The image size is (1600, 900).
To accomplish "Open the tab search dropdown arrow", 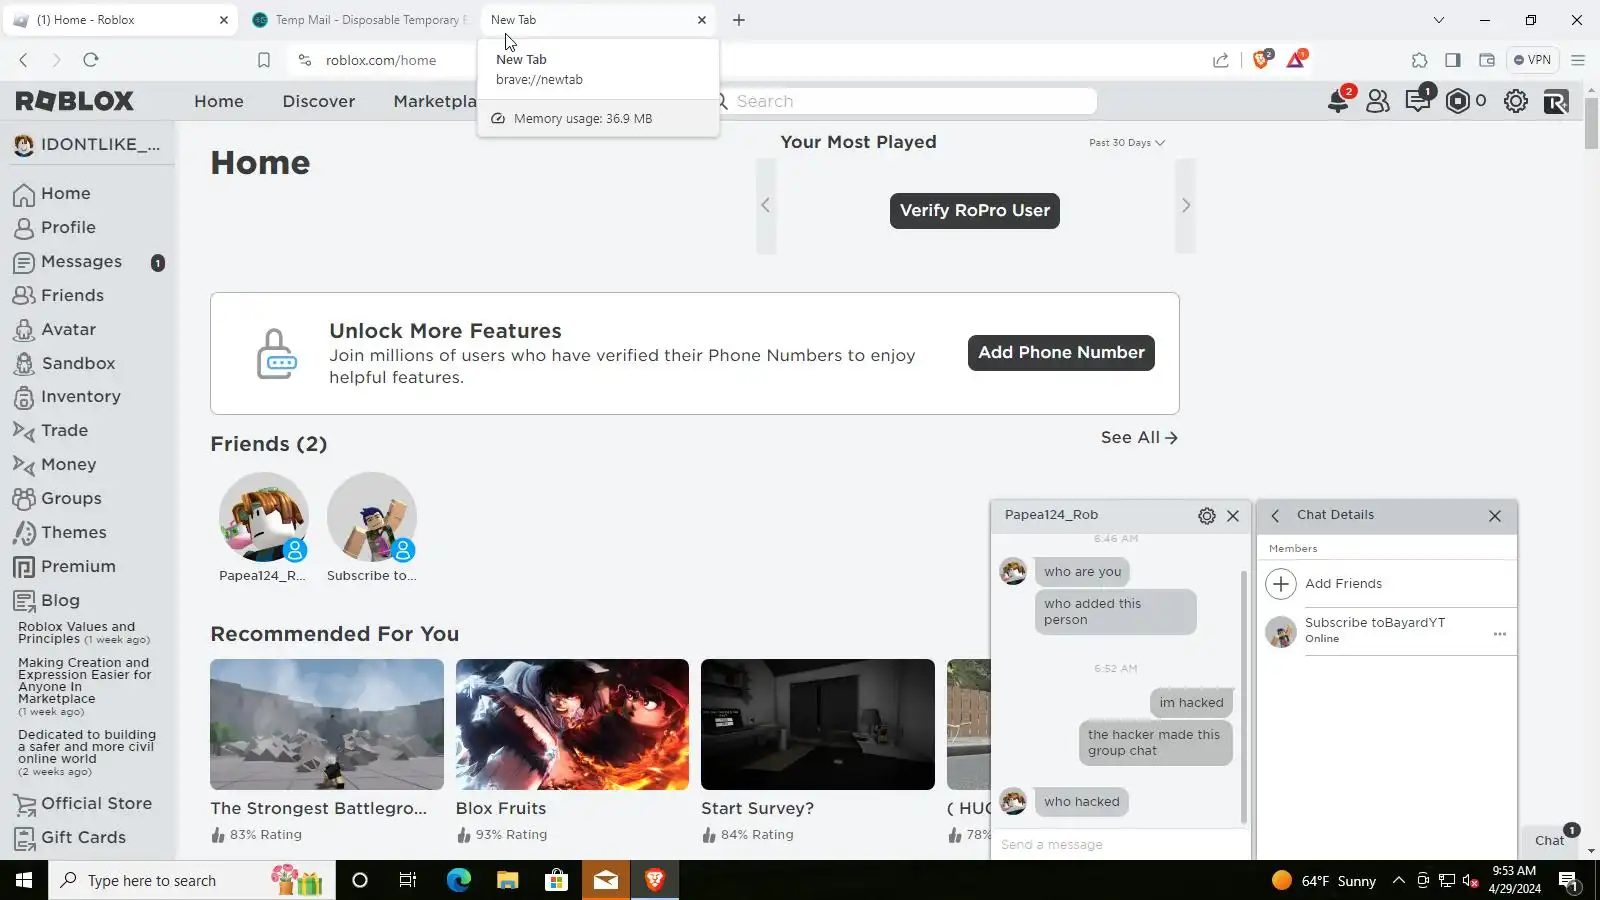I will tap(1439, 20).
